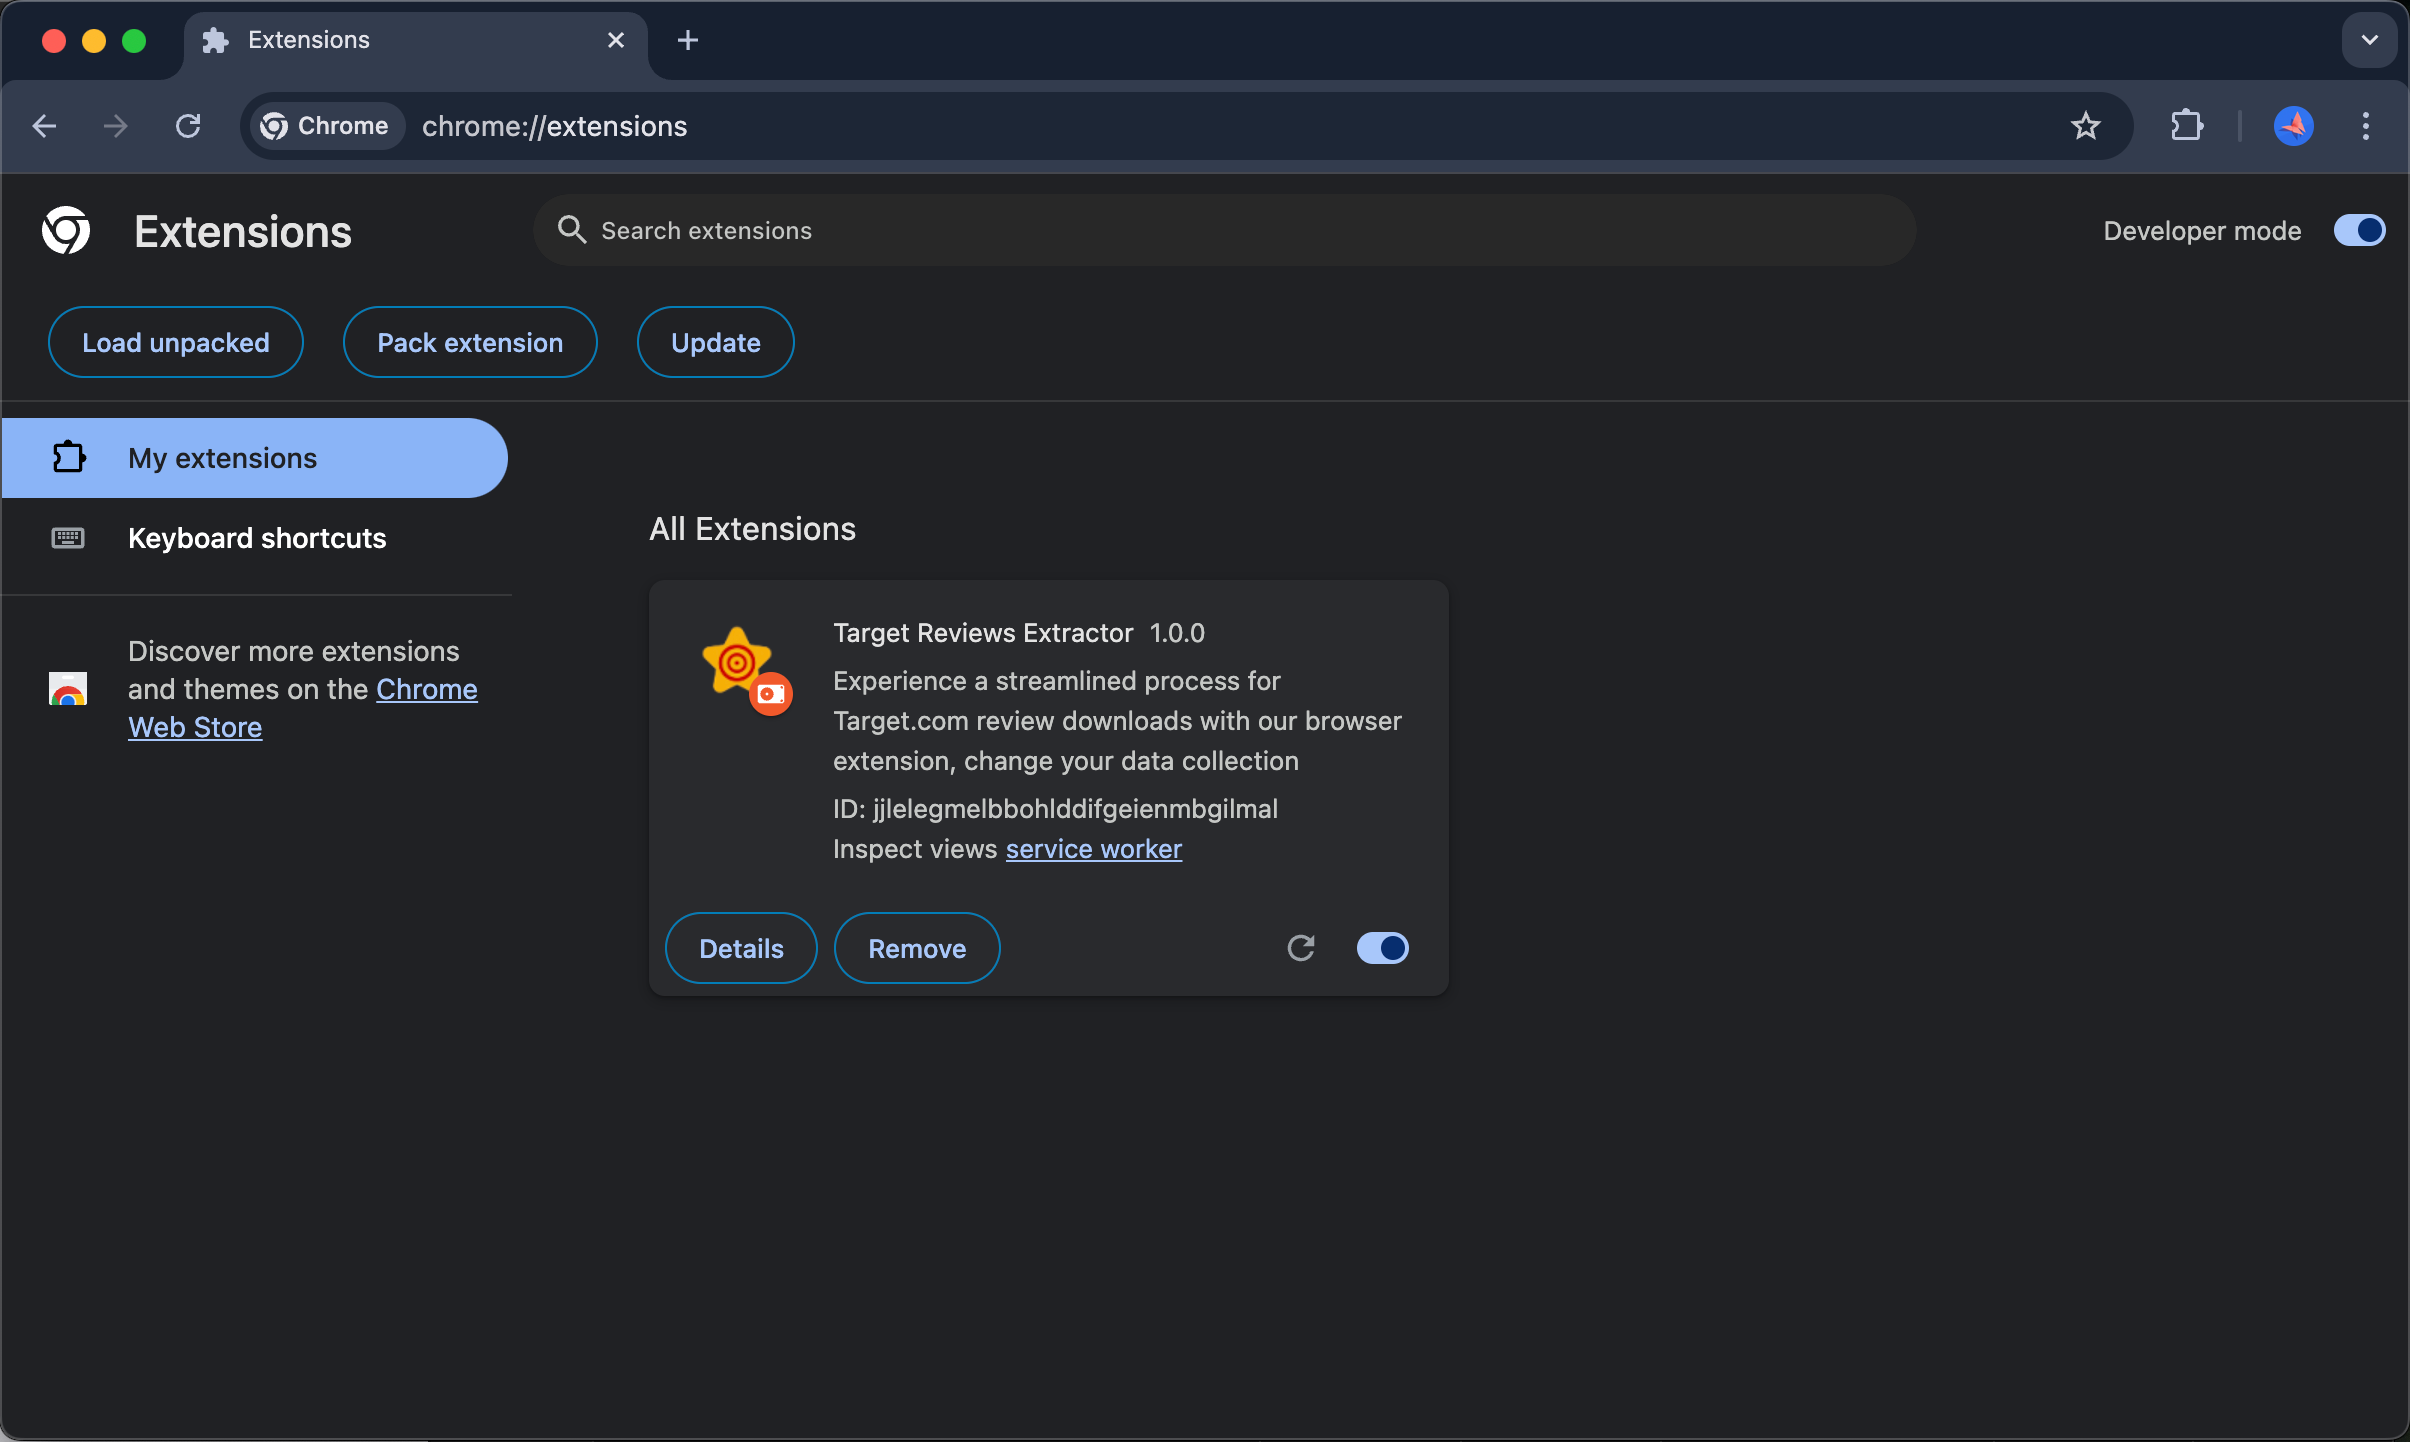
Task: Click the All Extensions heading
Action: 752,529
